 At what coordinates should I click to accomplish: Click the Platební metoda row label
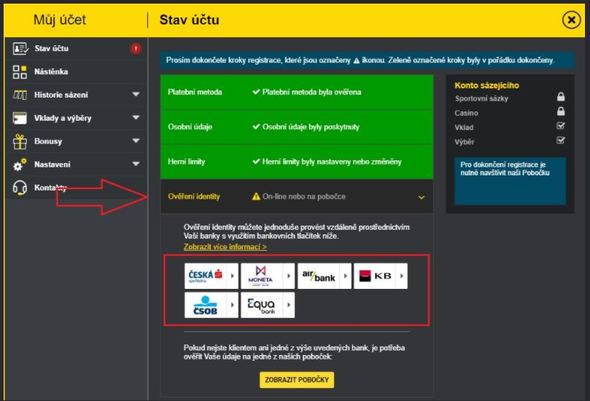click(x=195, y=92)
